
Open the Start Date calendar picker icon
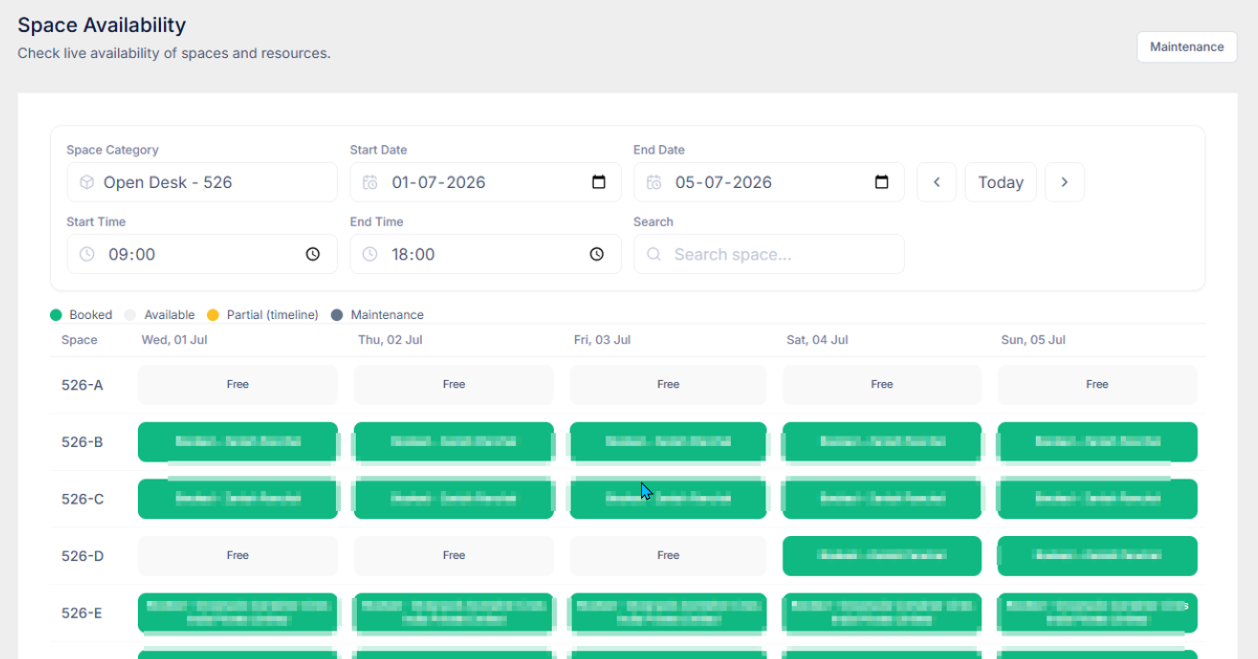[x=599, y=182]
